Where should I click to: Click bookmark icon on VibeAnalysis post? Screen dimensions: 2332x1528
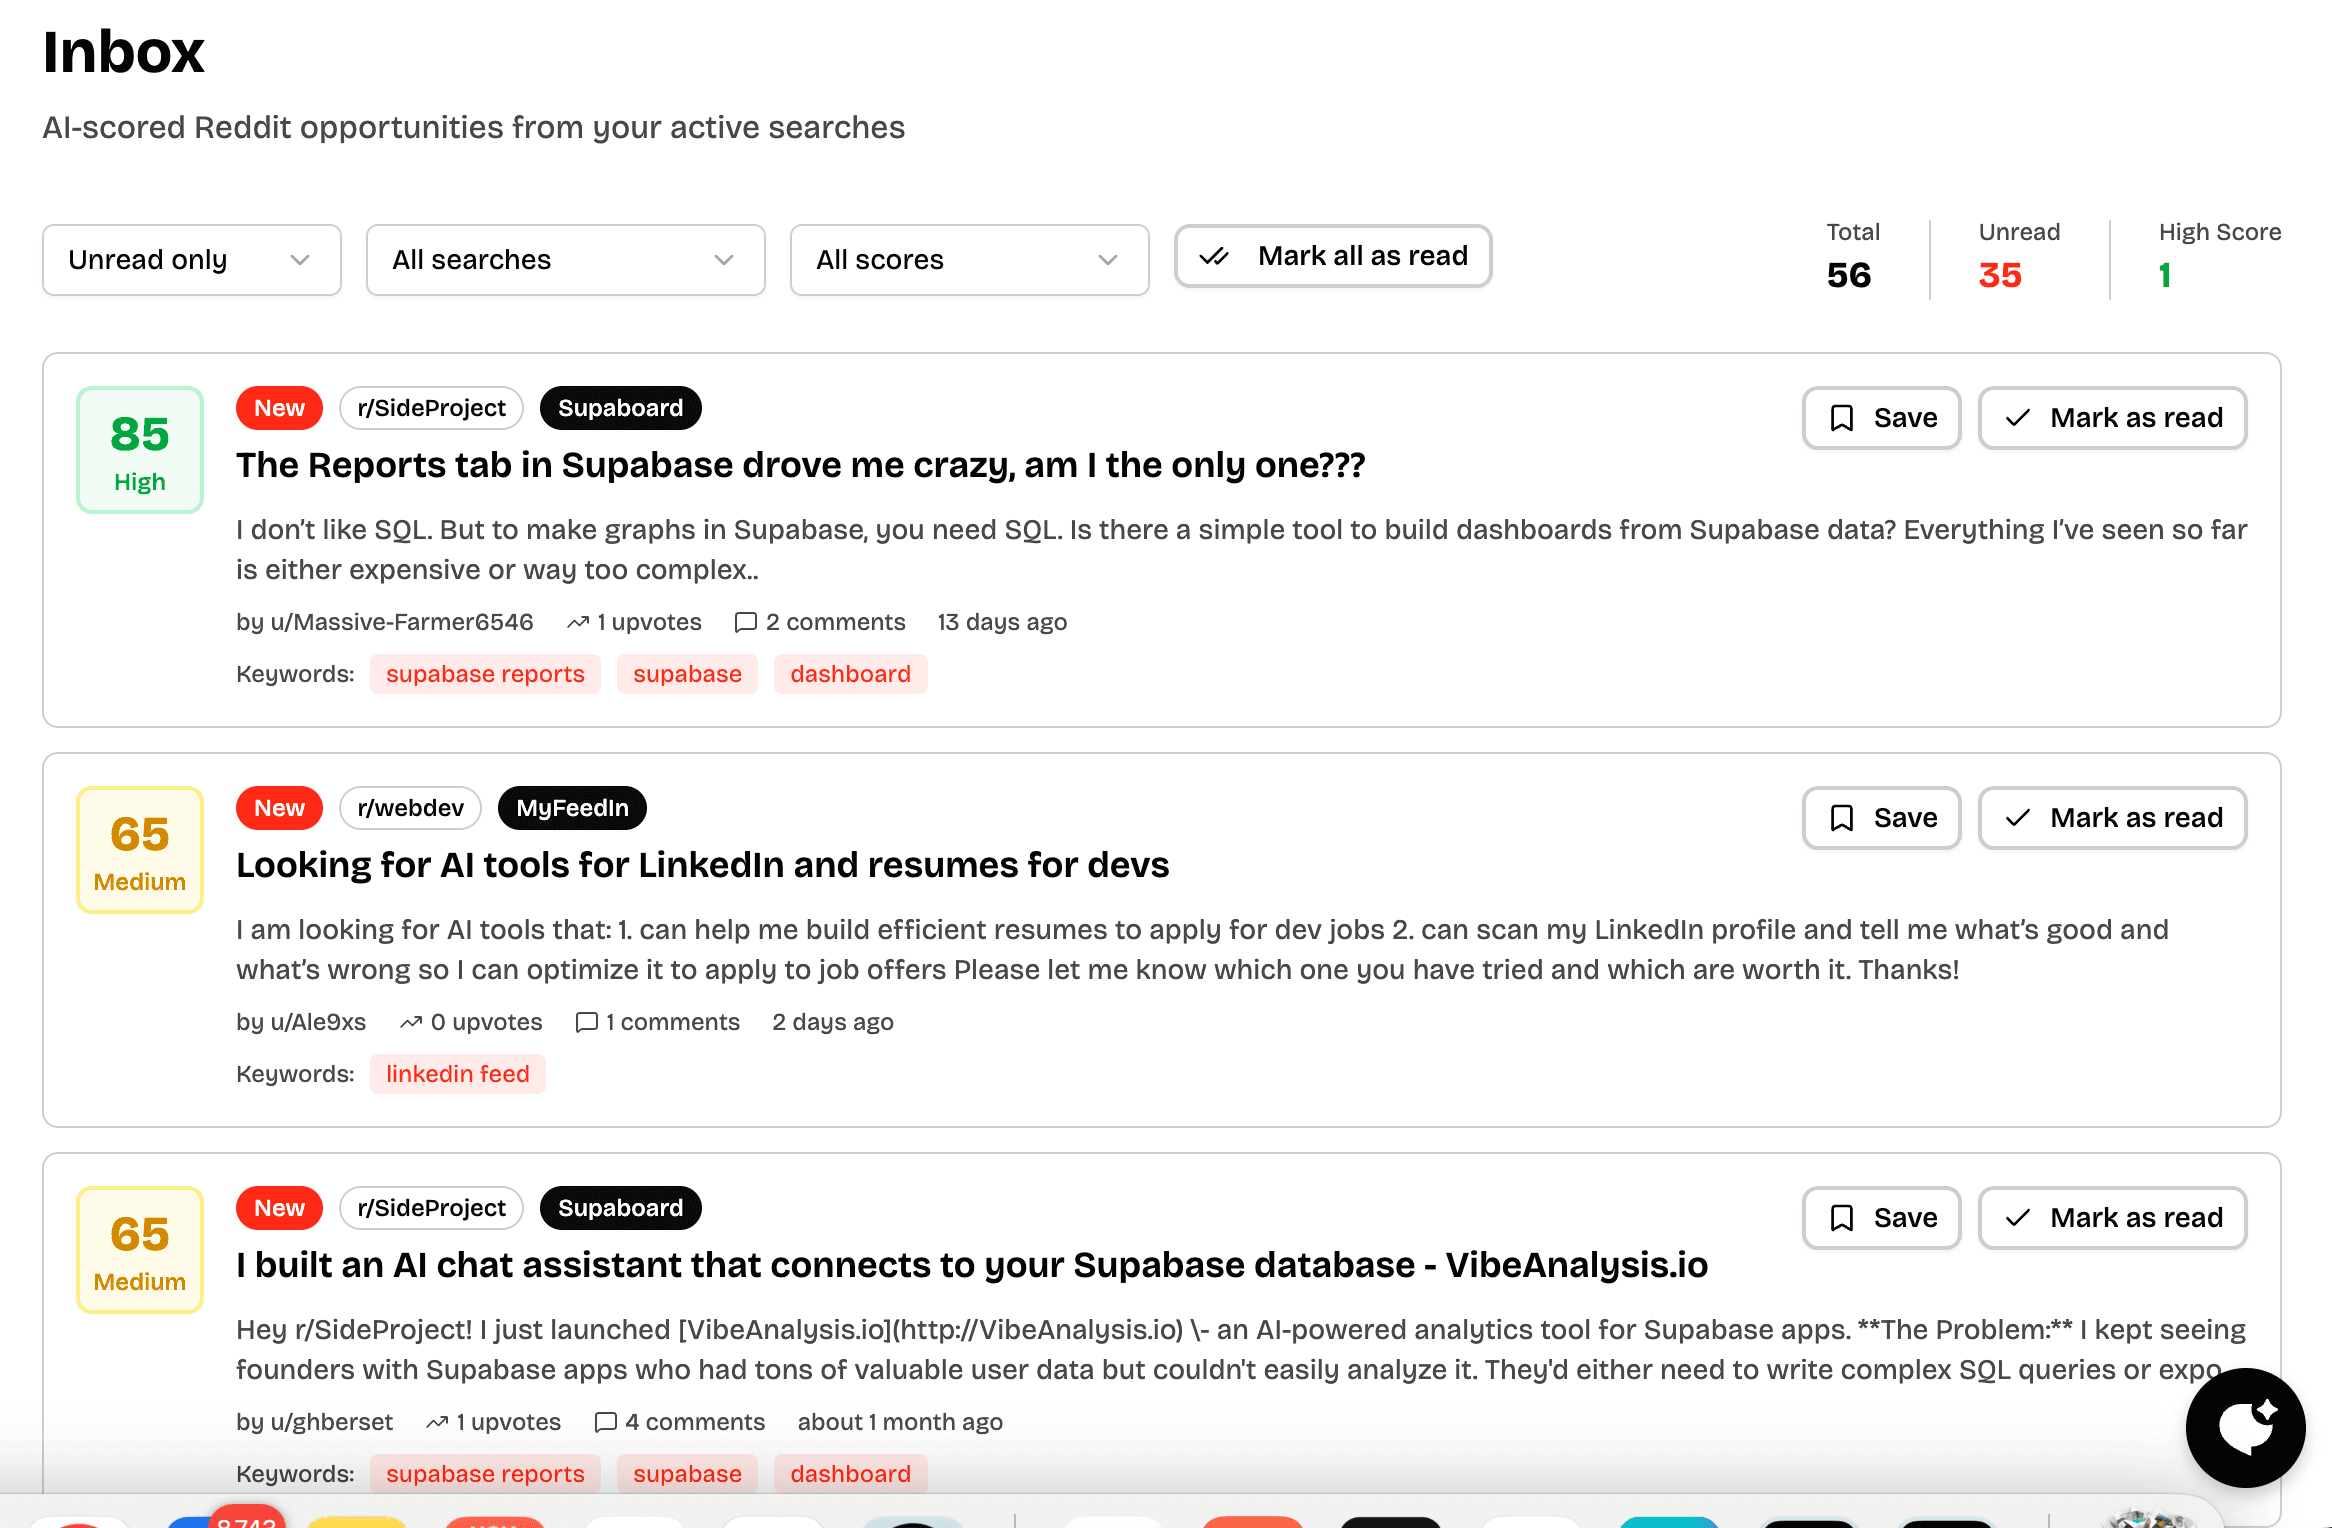click(x=1841, y=1218)
